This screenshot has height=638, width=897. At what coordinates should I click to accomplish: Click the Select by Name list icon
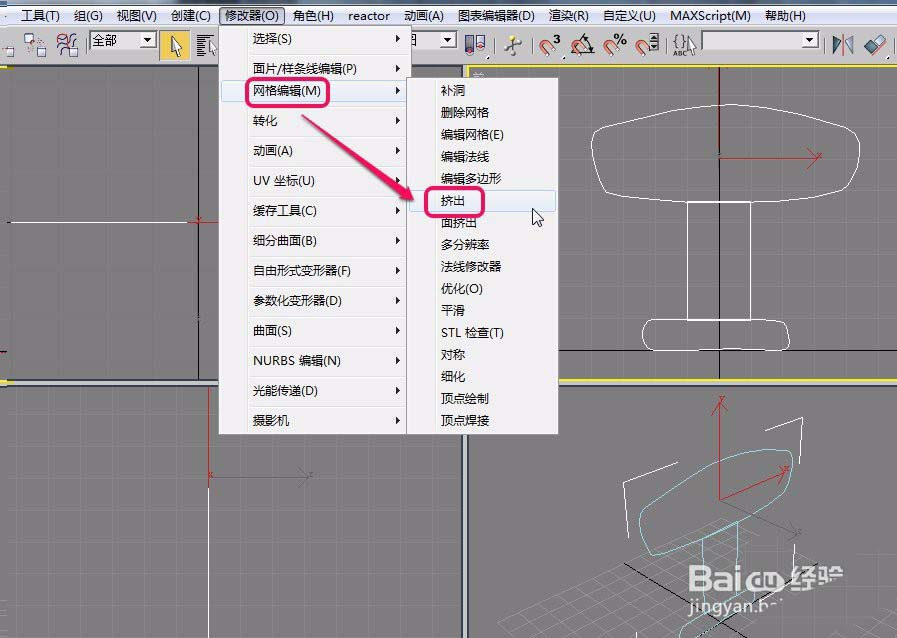coord(206,44)
